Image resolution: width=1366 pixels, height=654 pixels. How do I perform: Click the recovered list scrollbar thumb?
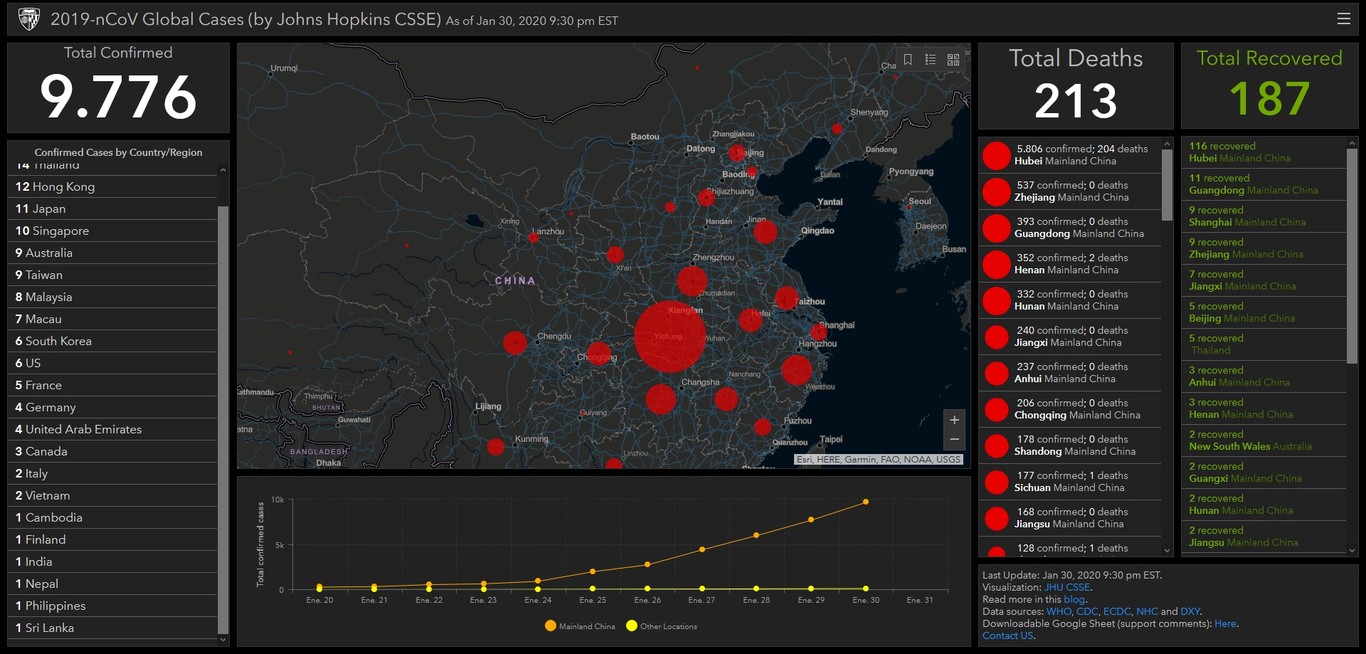(1352, 256)
